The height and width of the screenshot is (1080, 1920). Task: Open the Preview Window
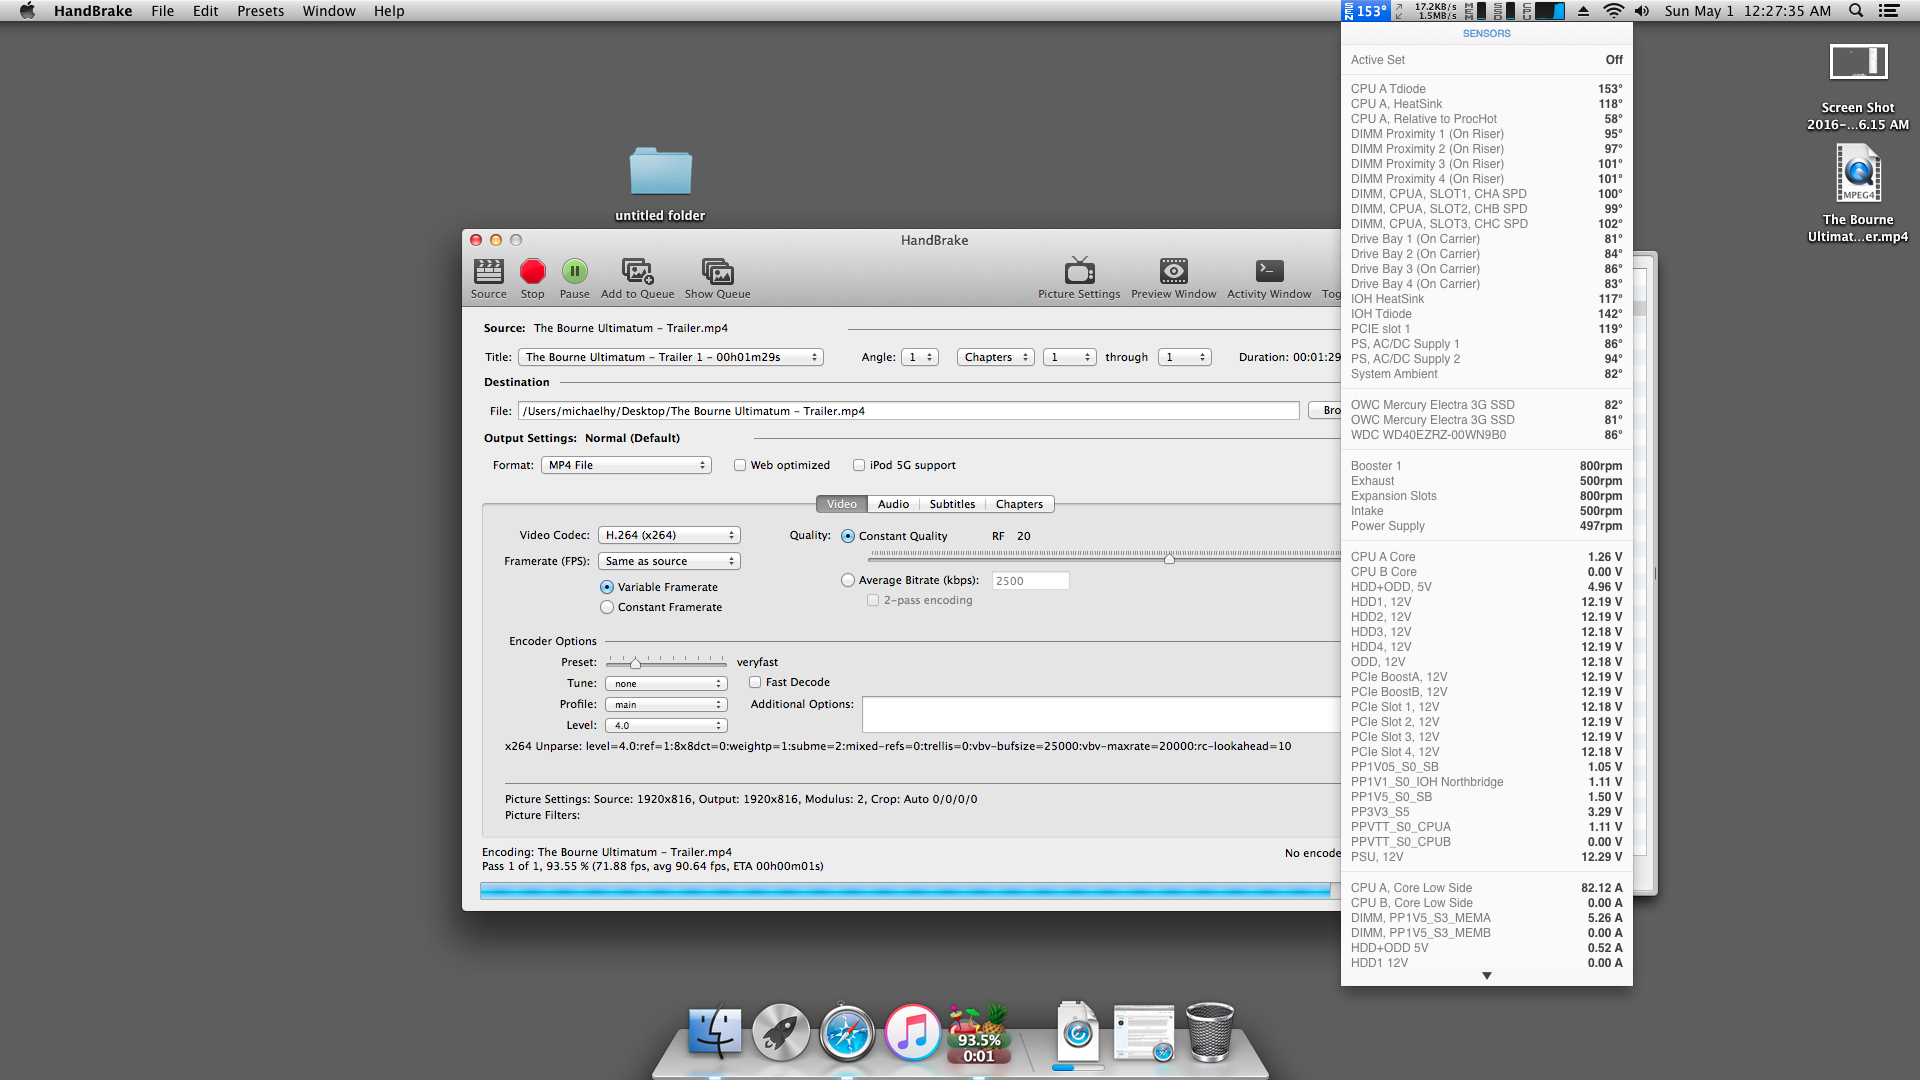pos(1173,278)
